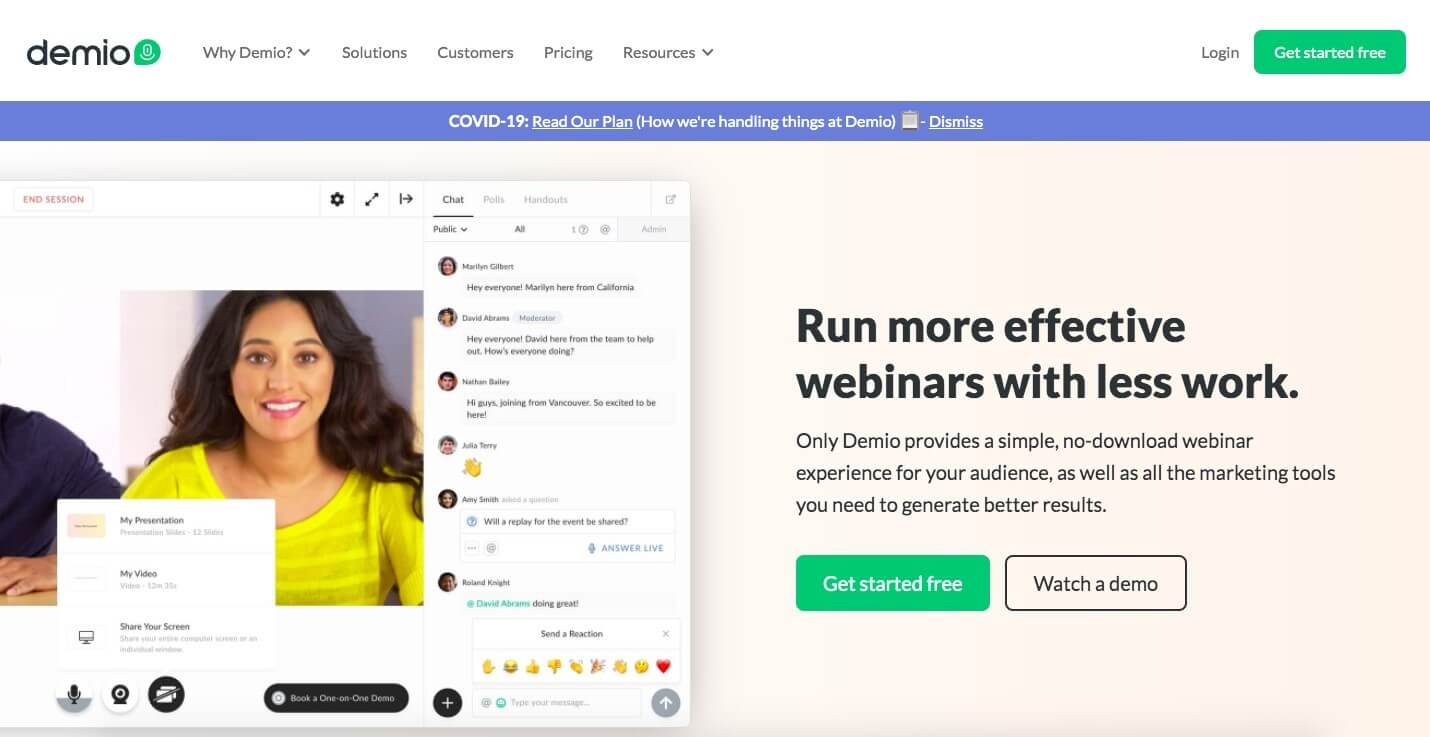Screen dimensions: 1430x737
Task: Send the message with the up-arrow button
Action: pos(666,703)
